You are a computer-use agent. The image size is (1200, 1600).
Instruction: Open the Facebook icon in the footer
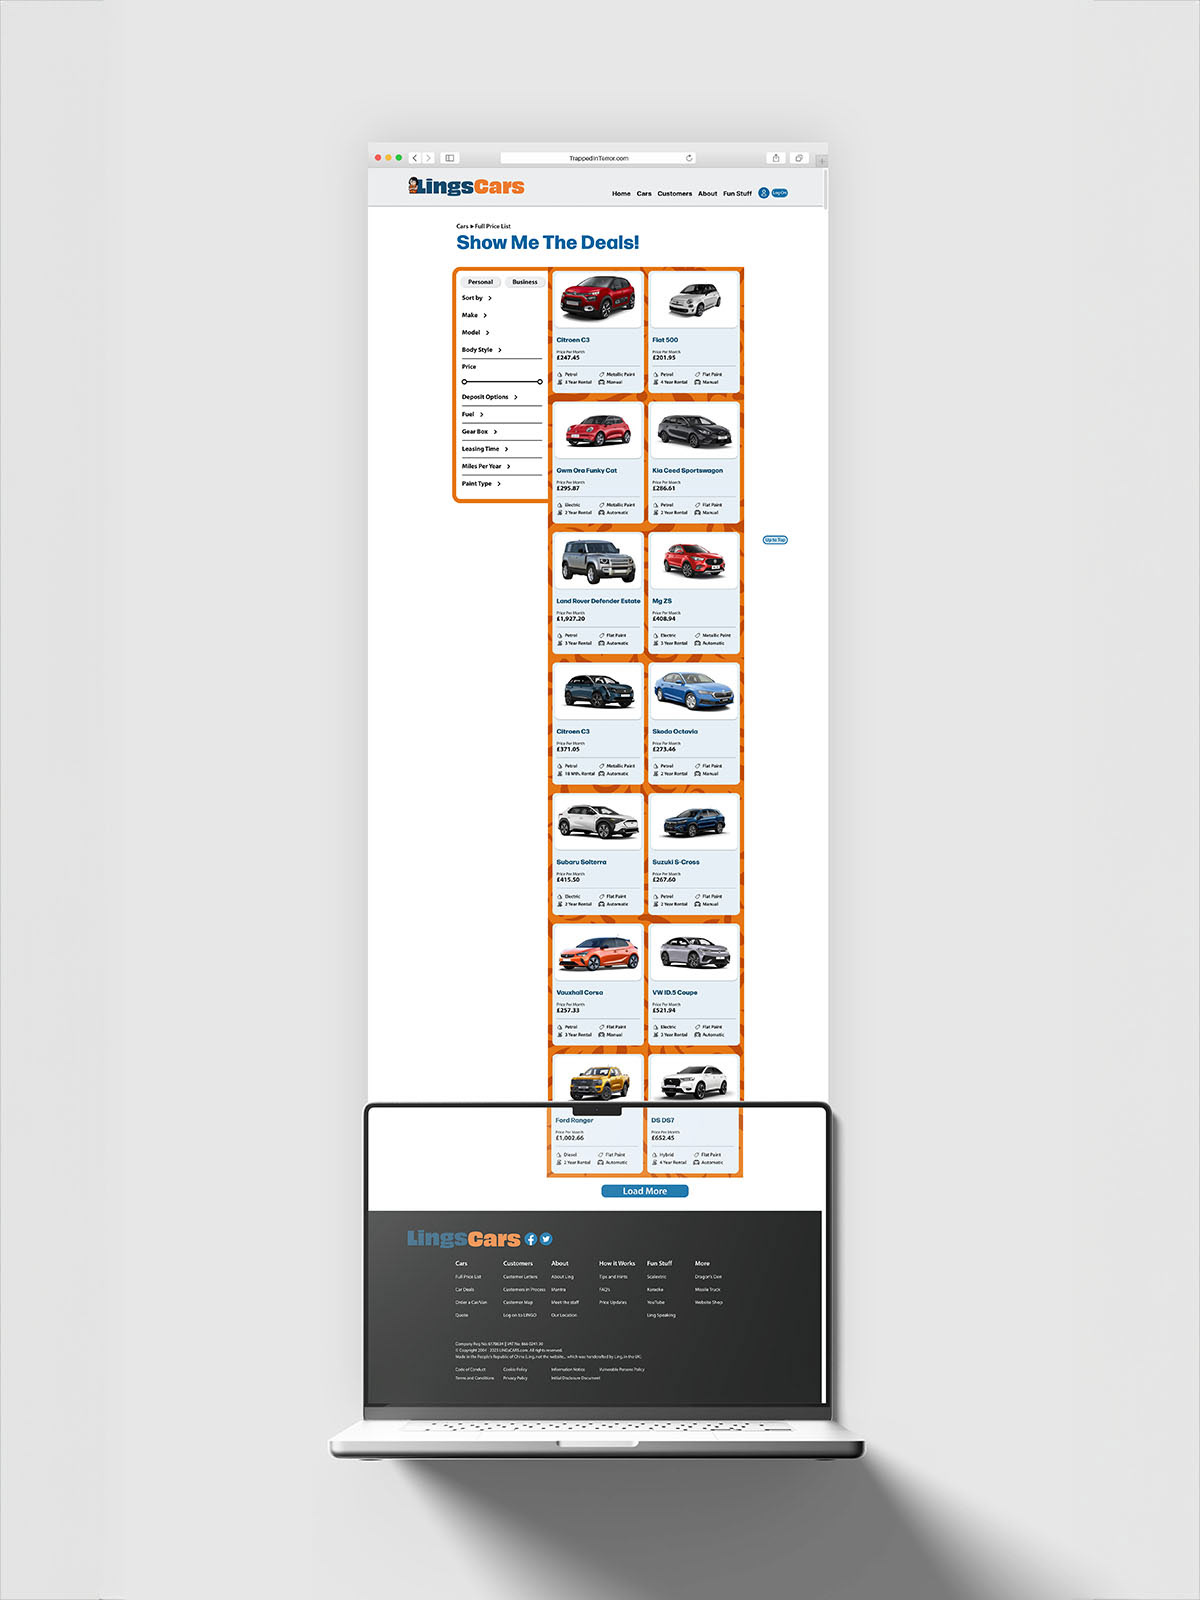531,1239
